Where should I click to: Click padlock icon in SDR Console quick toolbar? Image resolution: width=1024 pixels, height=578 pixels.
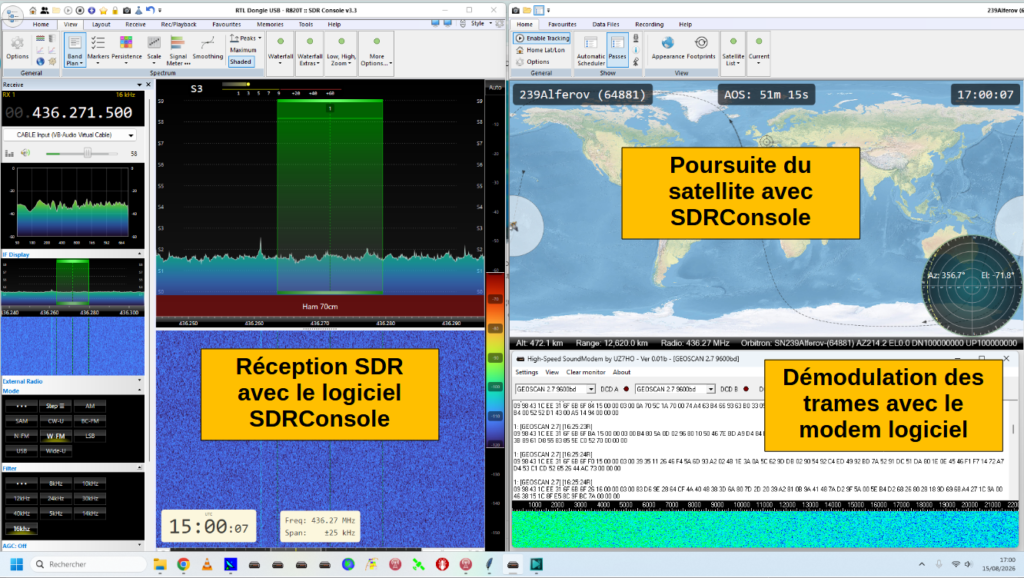[115, 10]
